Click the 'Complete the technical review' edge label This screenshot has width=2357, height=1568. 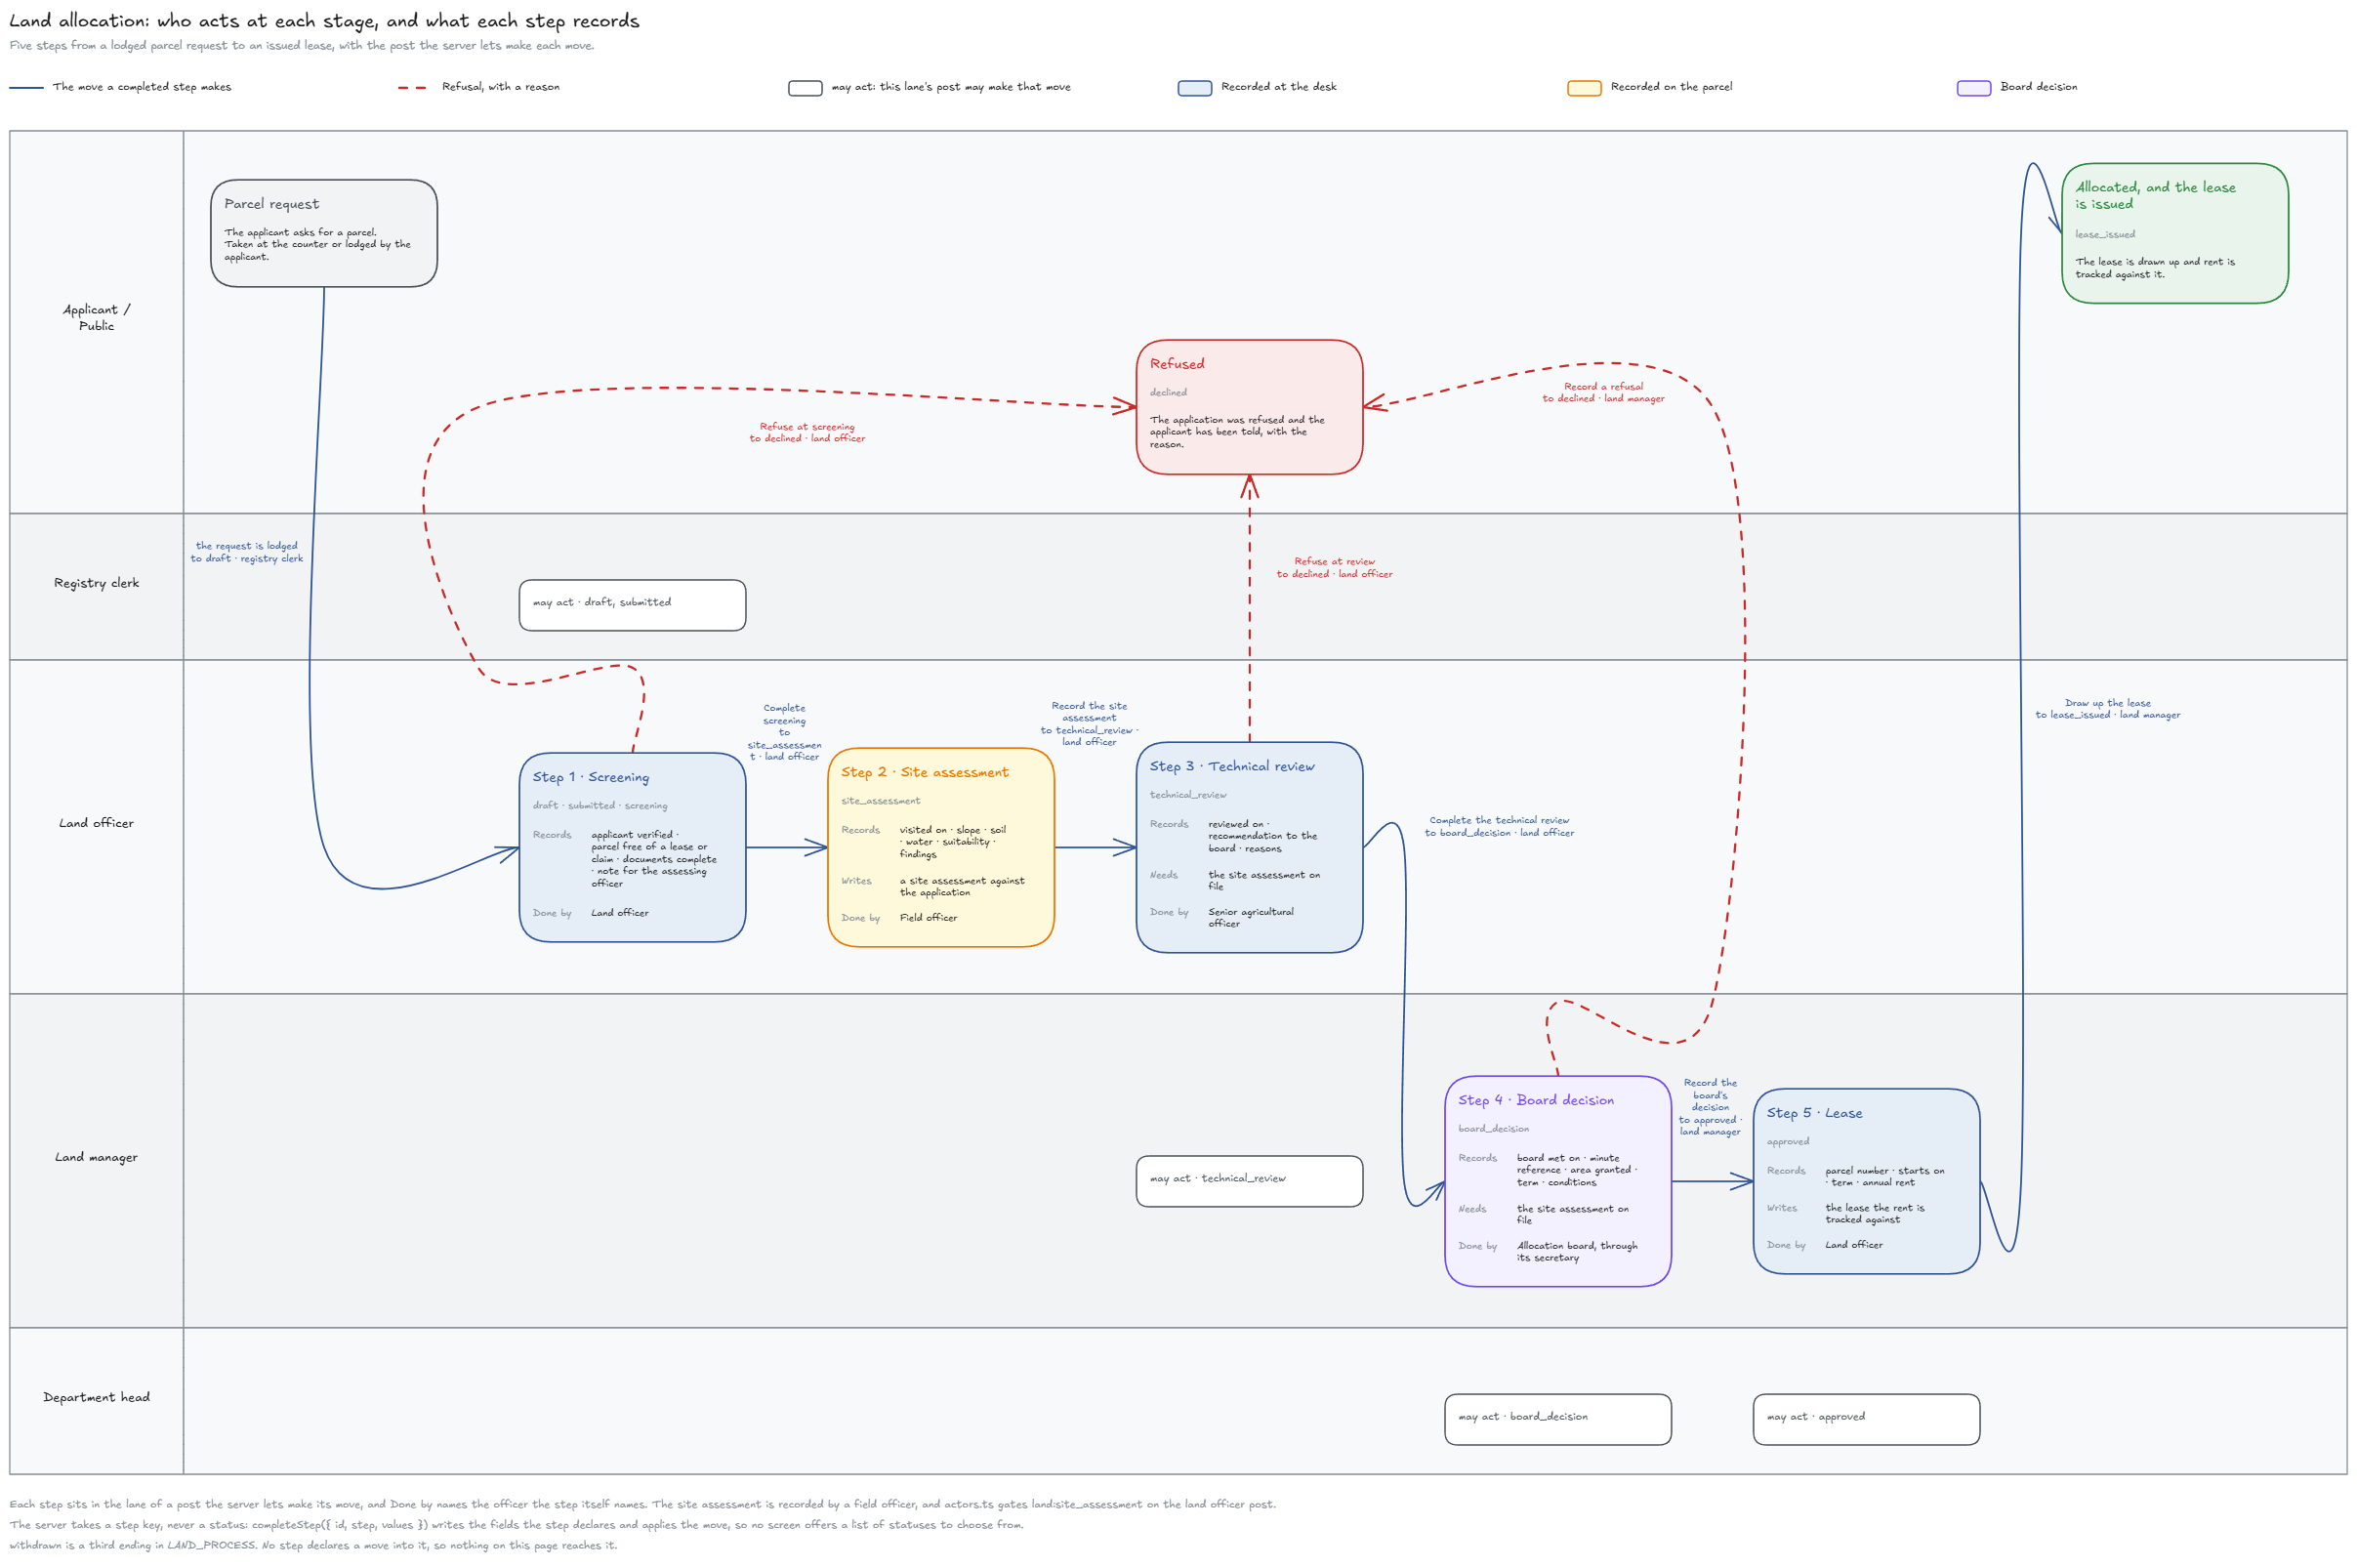point(1499,826)
